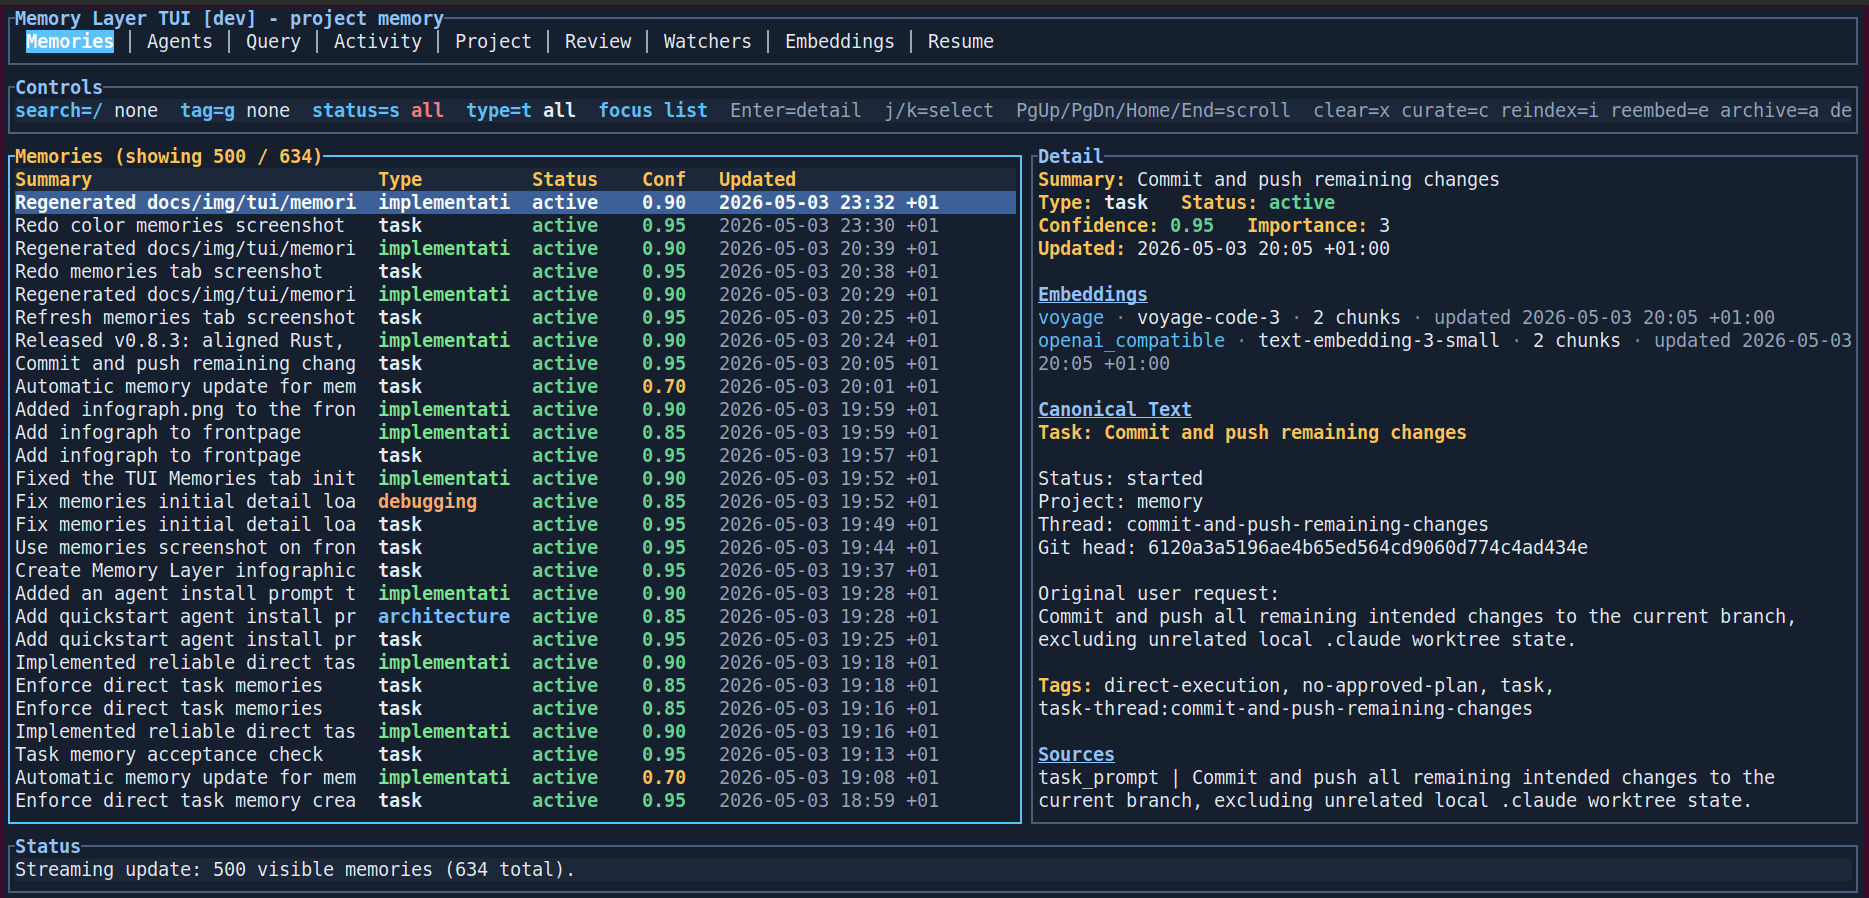Click the clear=x command

click(x=1351, y=110)
